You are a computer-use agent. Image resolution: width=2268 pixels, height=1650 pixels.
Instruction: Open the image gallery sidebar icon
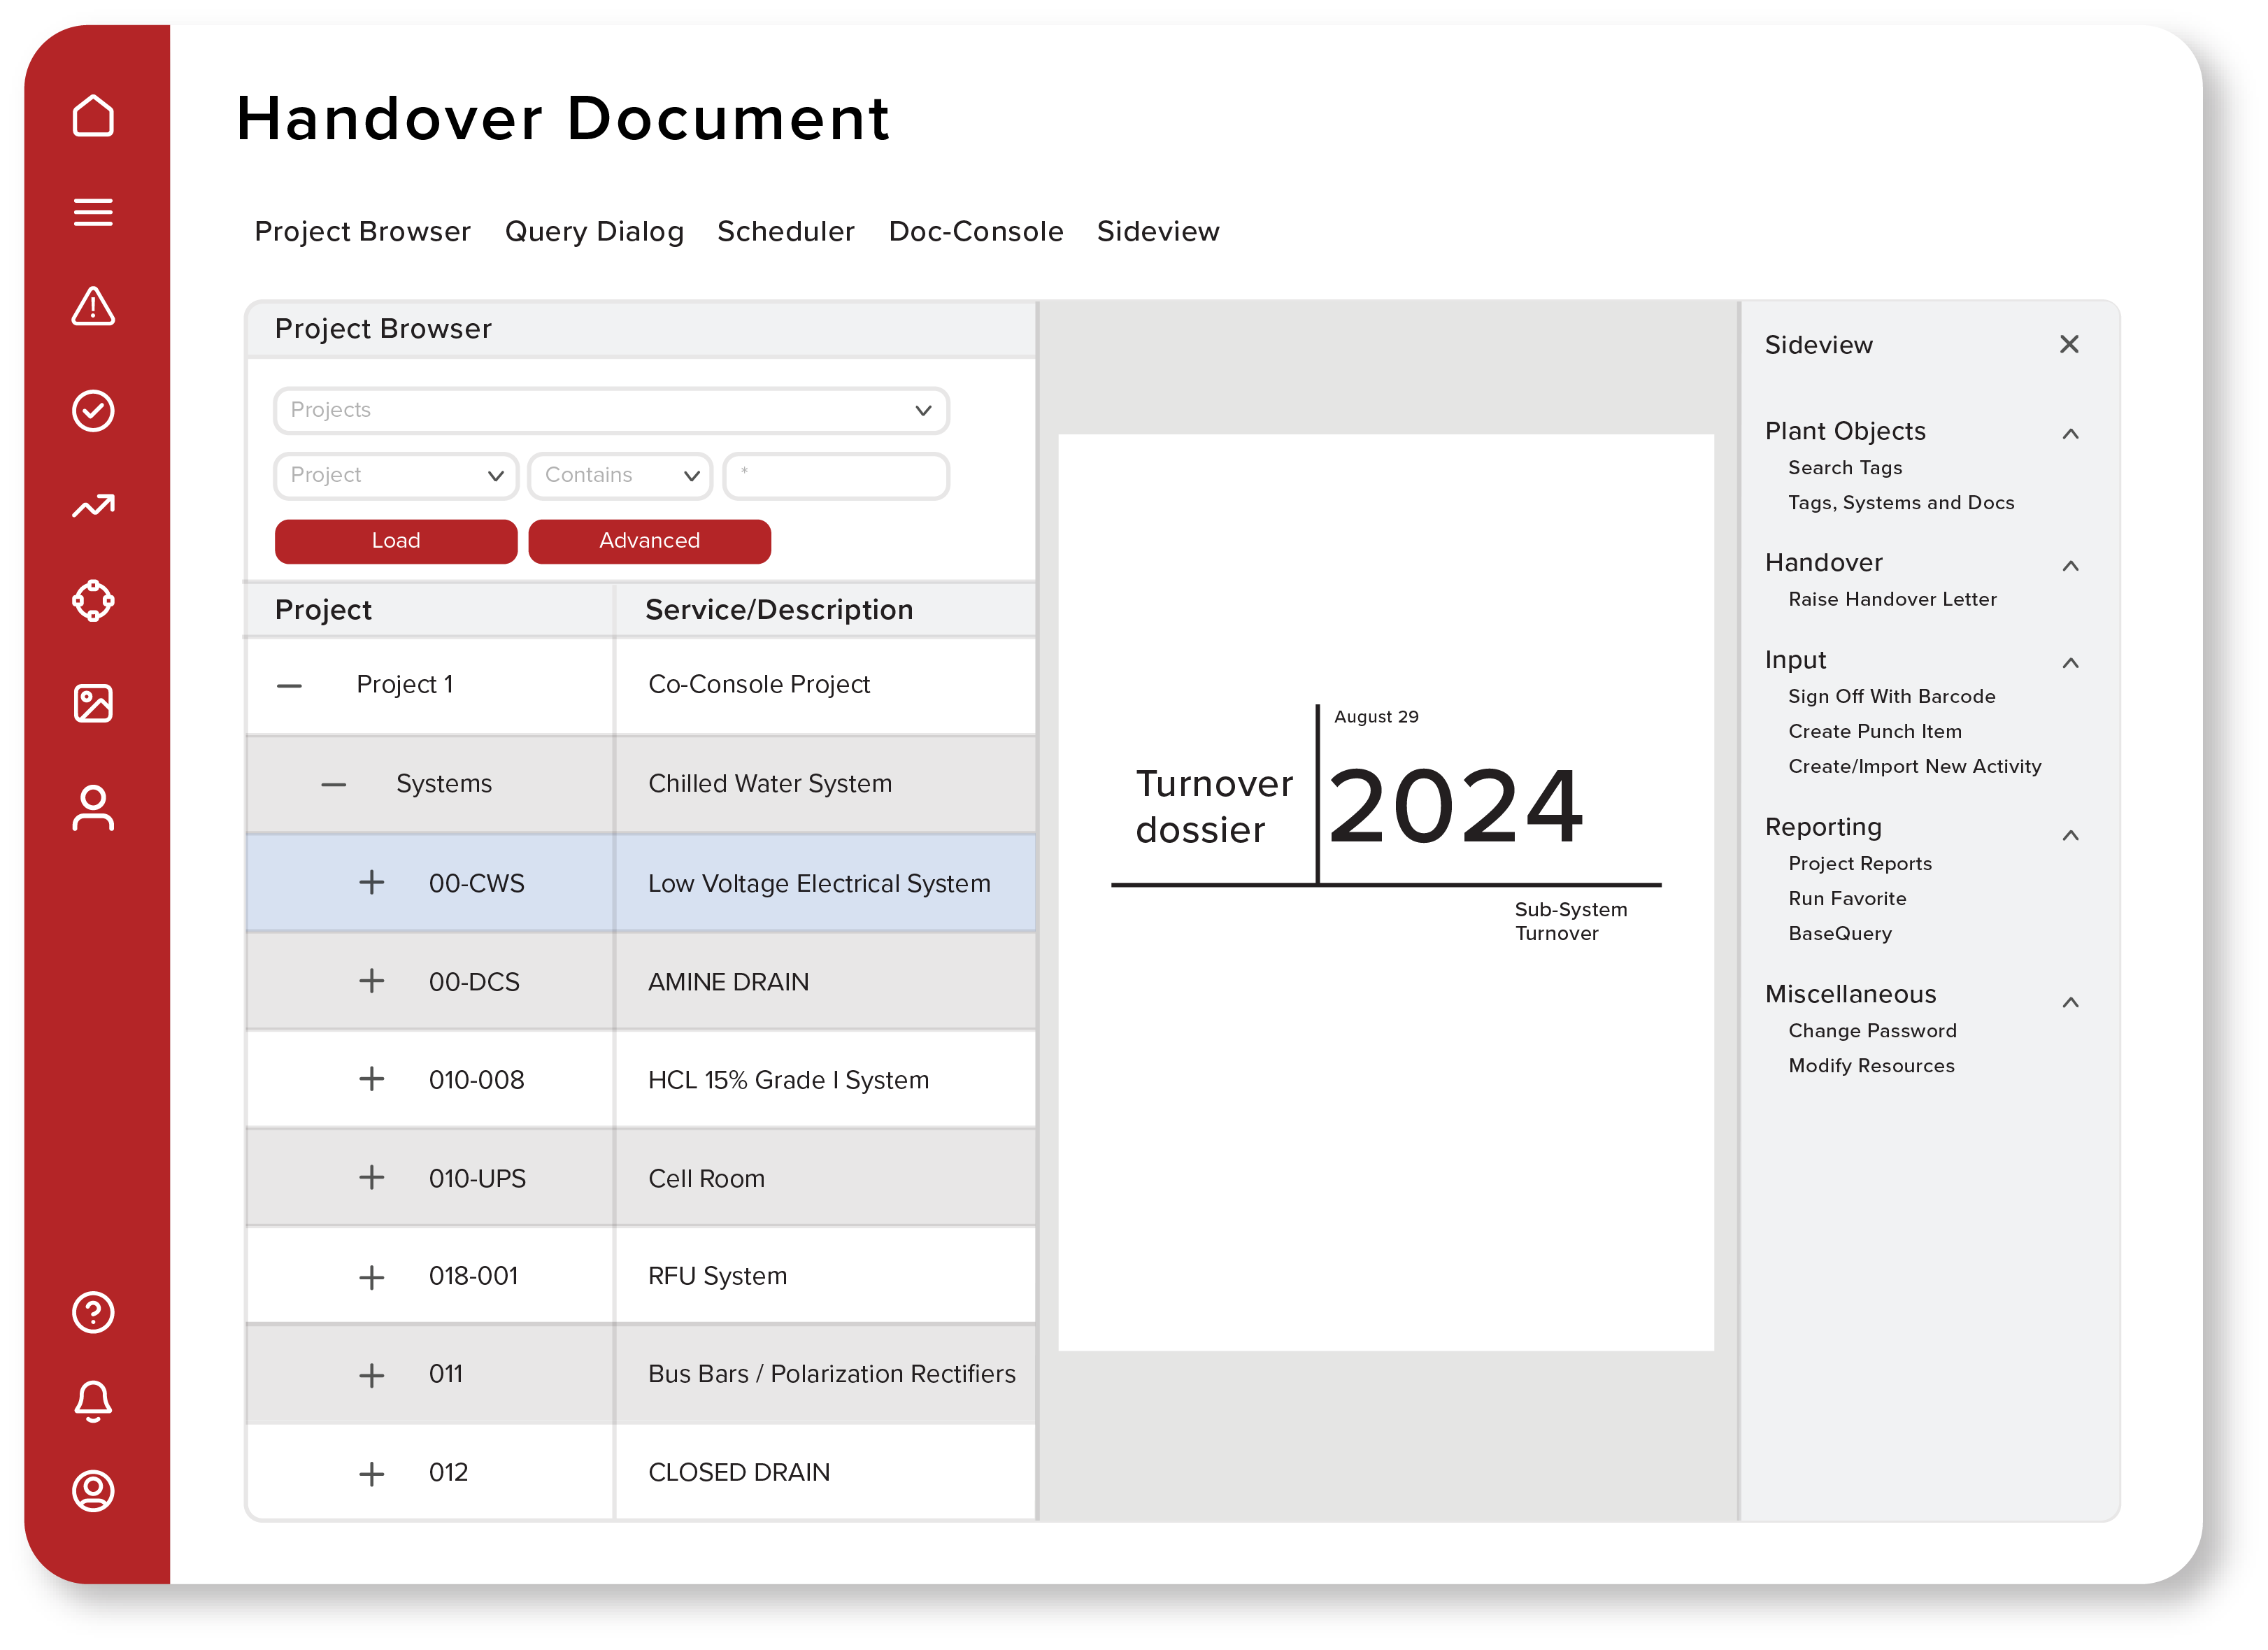[93, 705]
